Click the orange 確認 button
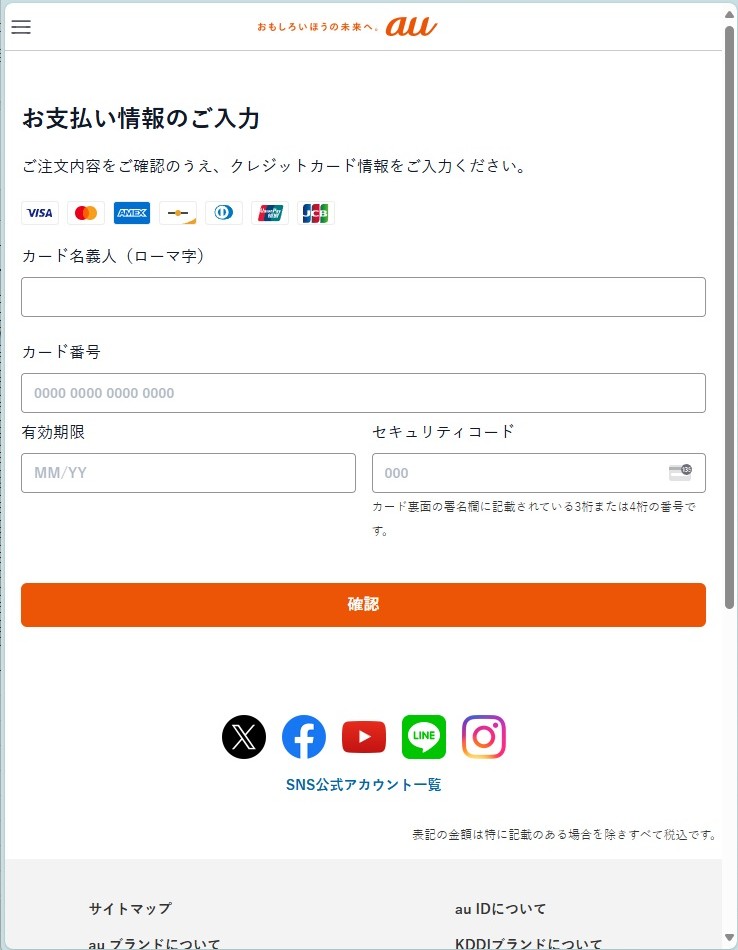The image size is (738, 950). (364, 605)
